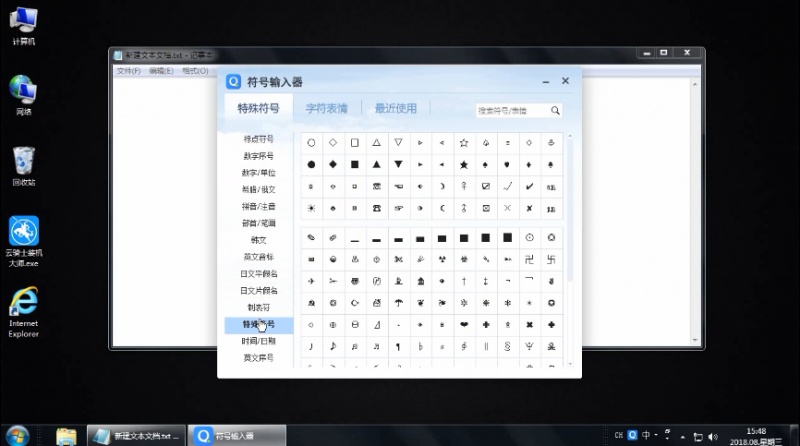Insert the scissors ✂ symbol
The image size is (800, 446).
pyautogui.click(x=333, y=281)
